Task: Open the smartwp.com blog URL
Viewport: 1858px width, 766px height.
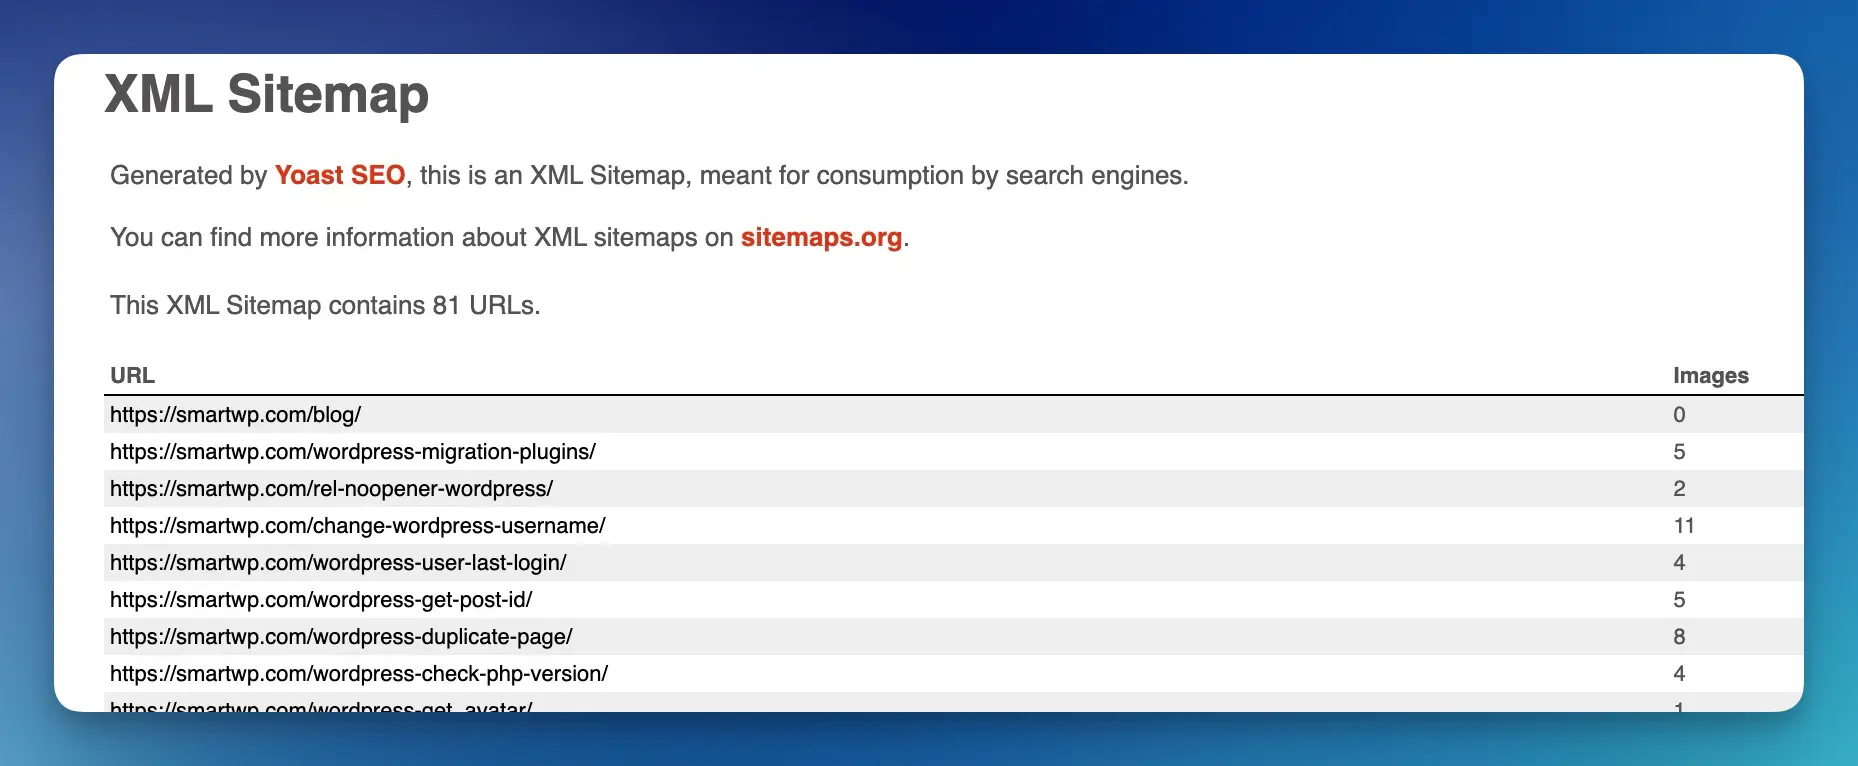Action: (236, 414)
